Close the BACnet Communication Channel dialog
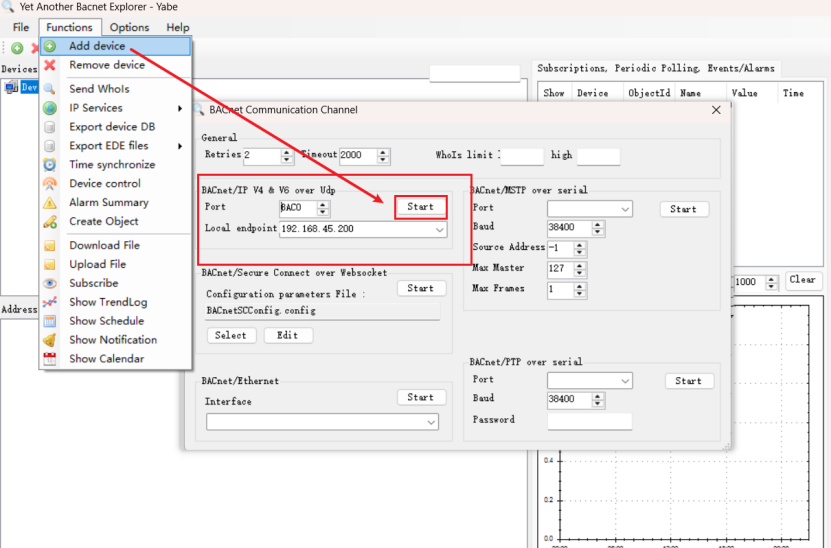Image resolution: width=831 pixels, height=548 pixels. pos(716,110)
